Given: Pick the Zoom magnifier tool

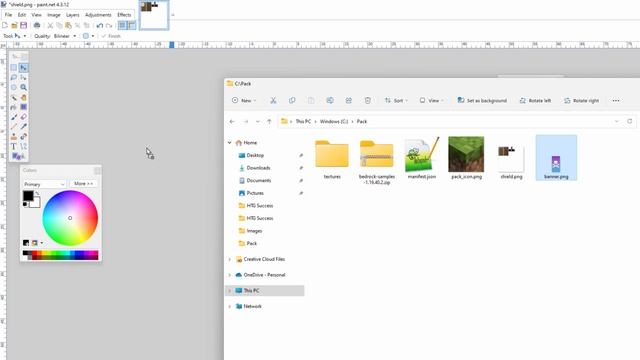Looking at the screenshot, I should click(23, 87).
